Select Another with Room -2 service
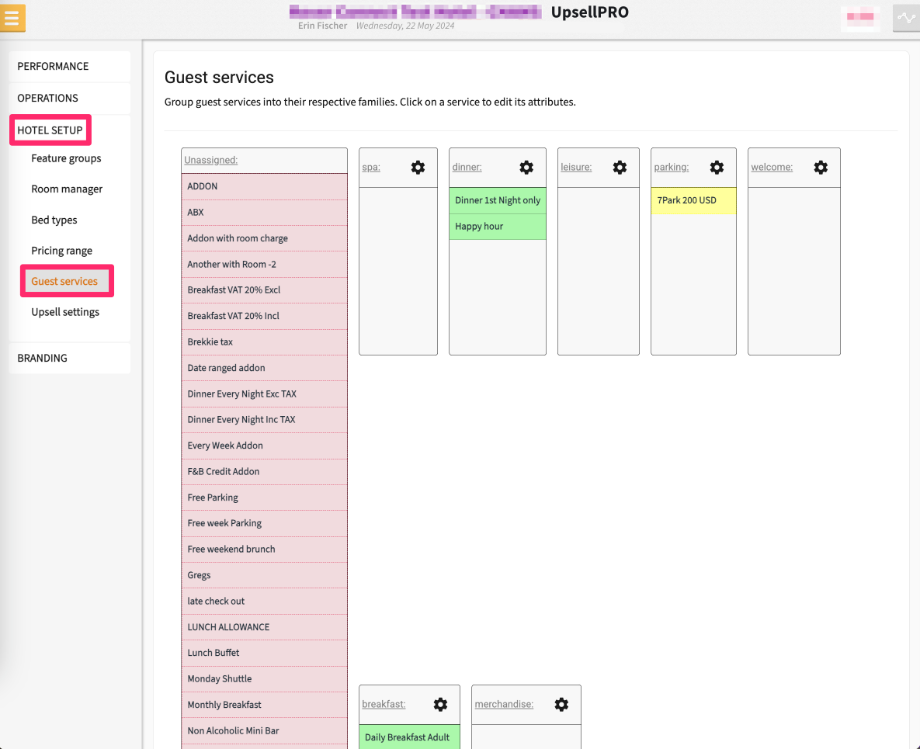This screenshot has height=749, width=920. tap(265, 264)
